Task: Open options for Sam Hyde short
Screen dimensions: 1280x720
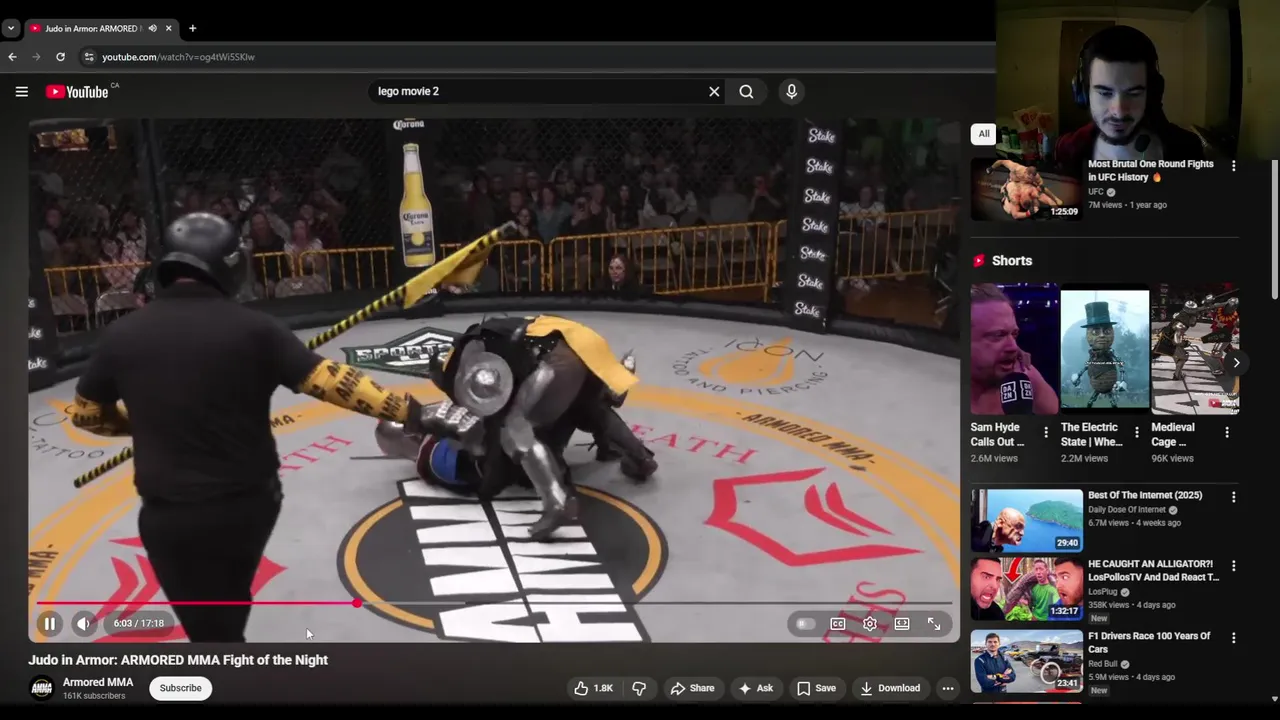Action: (1046, 433)
